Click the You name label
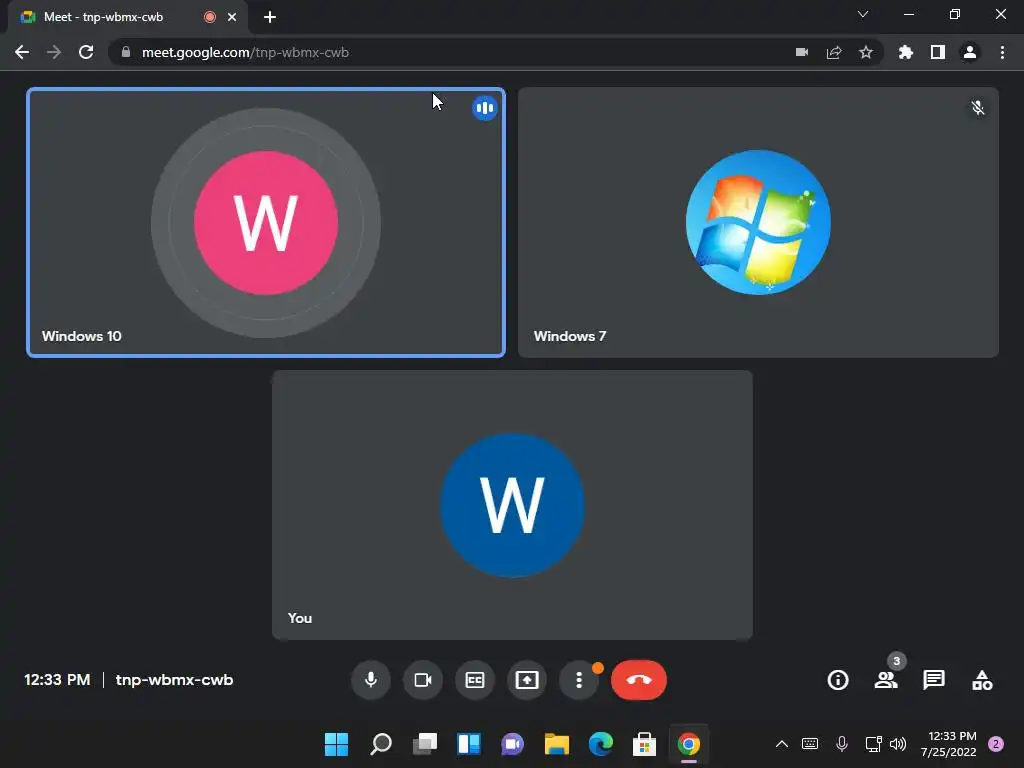1024x768 pixels. pos(300,618)
